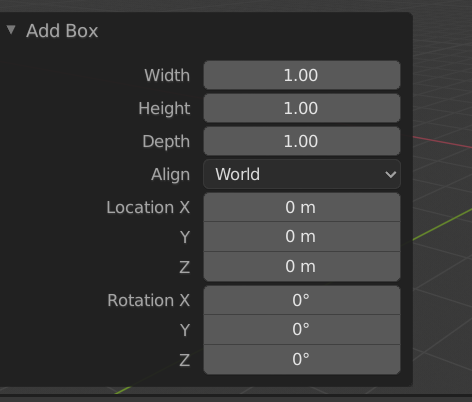
Task: Click the Height value field
Action: pos(302,108)
